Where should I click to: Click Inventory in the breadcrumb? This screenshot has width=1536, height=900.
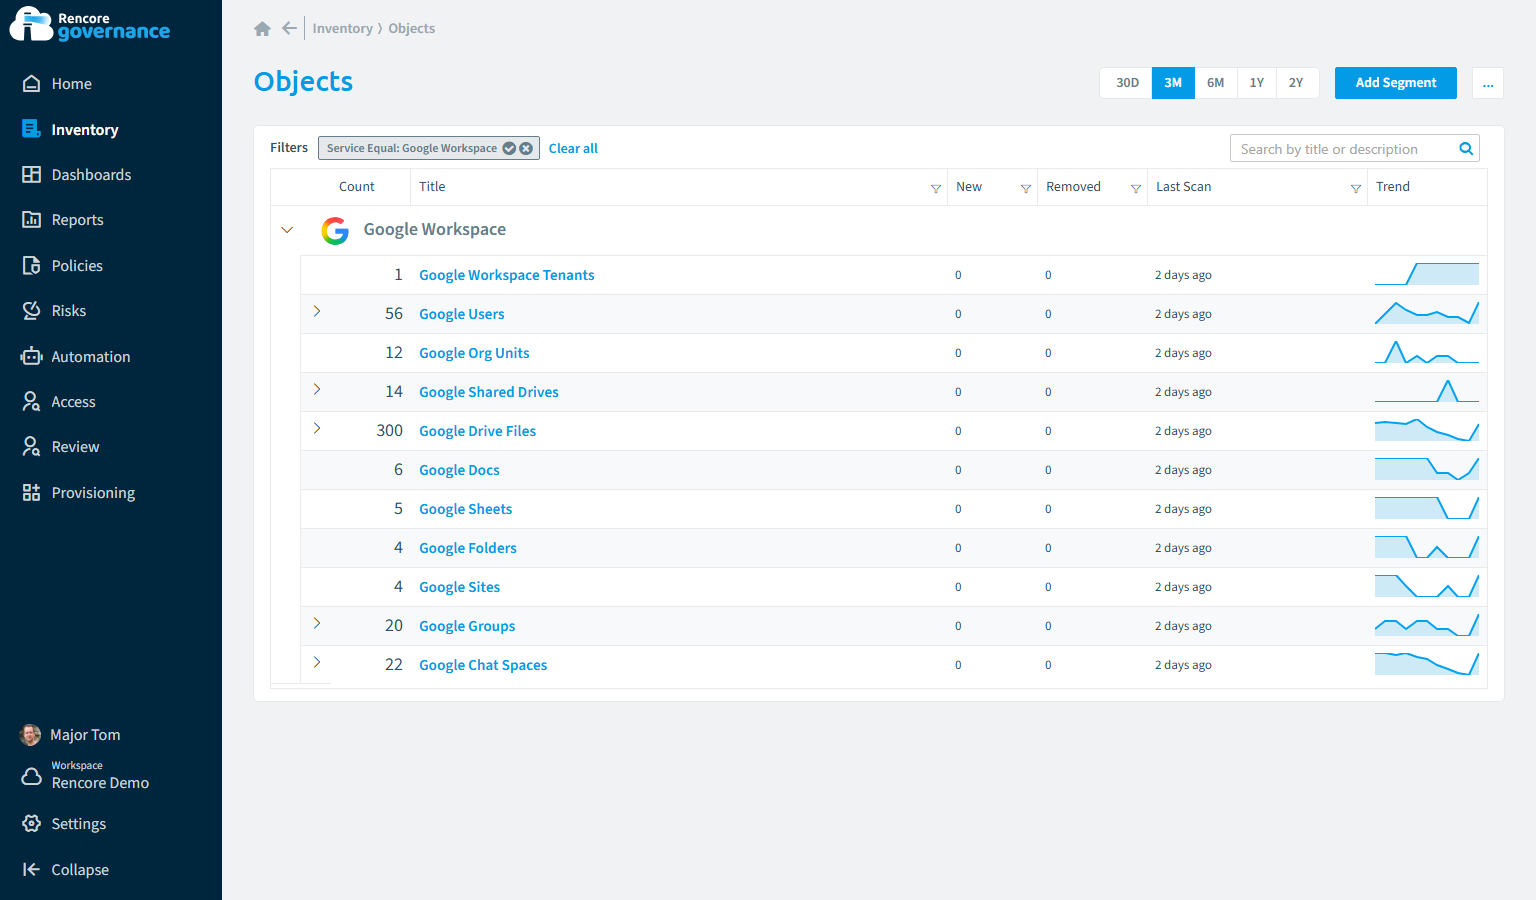pyautogui.click(x=342, y=28)
